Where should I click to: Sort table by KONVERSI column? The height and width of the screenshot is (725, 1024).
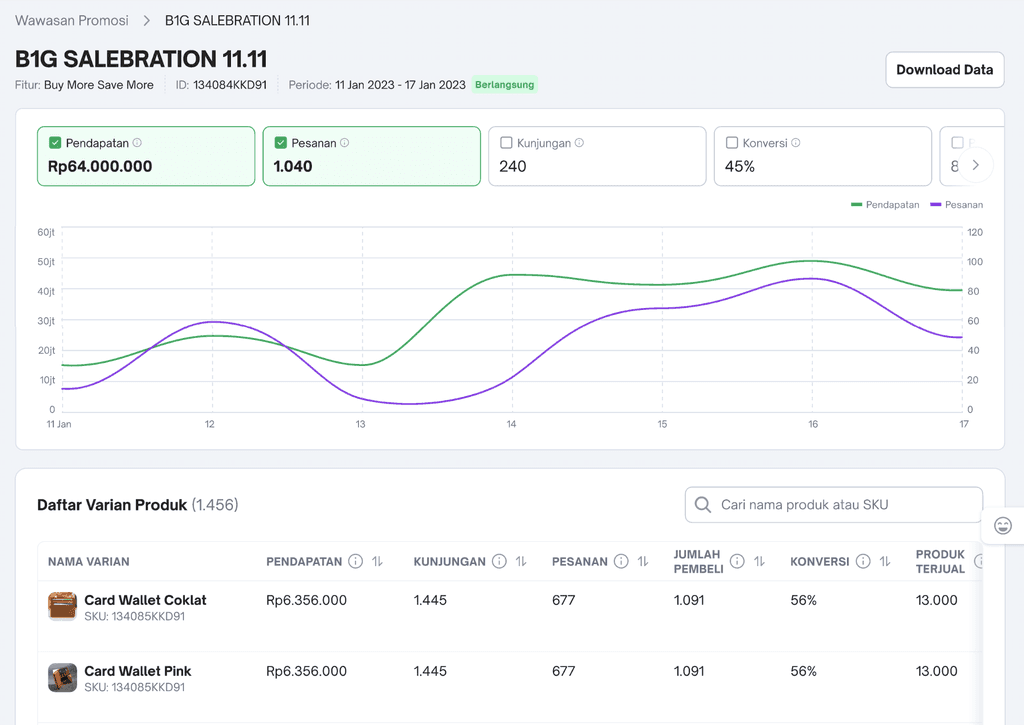pyautogui.click(x=885, y=561)
